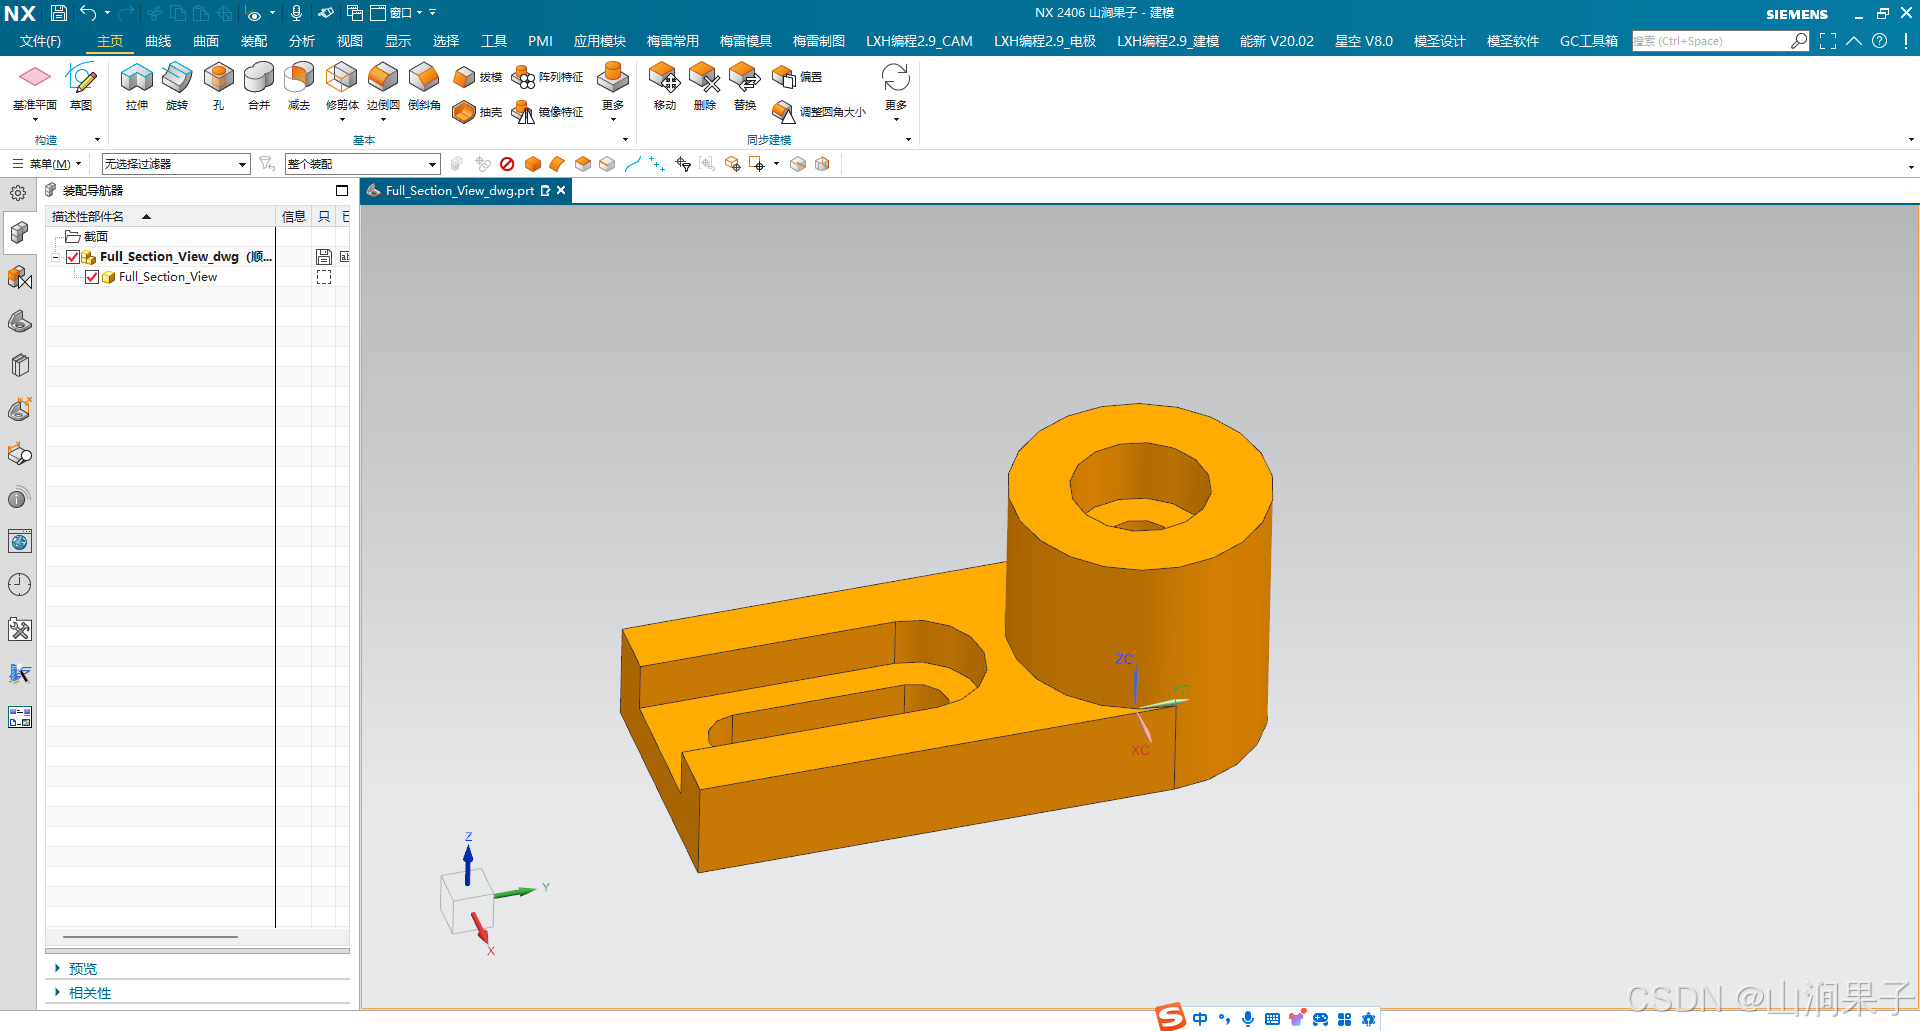Click the search magnifier button
The image size is (1920, 1031).
tap(1799, 41)
